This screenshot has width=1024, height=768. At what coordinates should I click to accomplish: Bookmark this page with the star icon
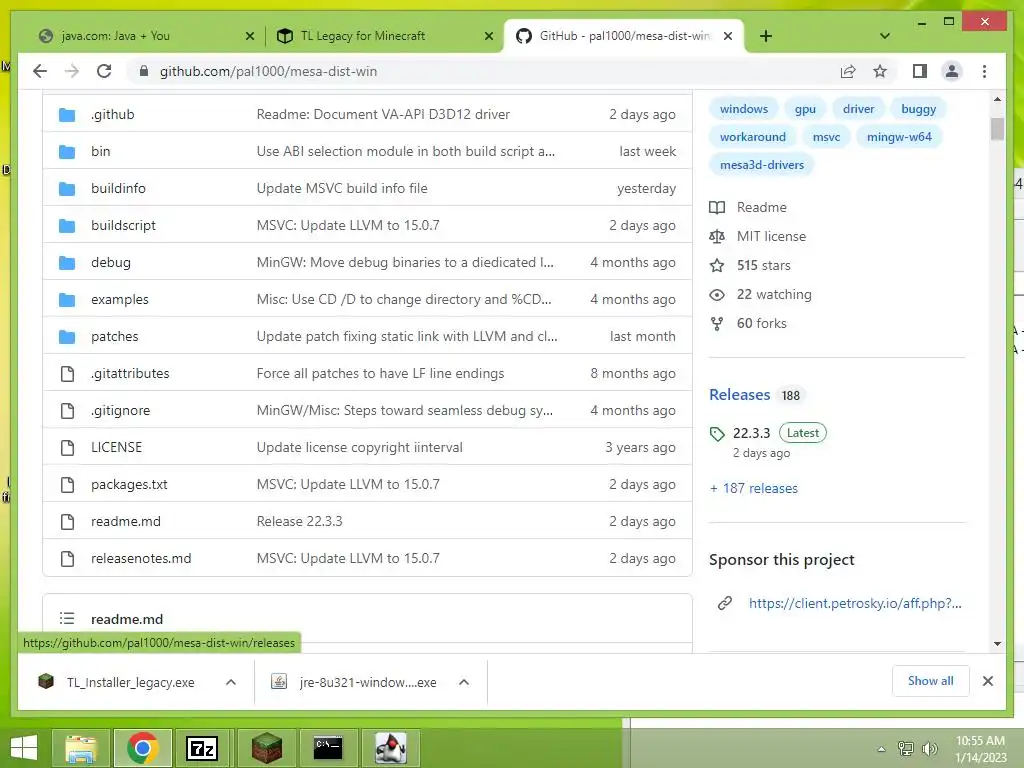point(880,71)
